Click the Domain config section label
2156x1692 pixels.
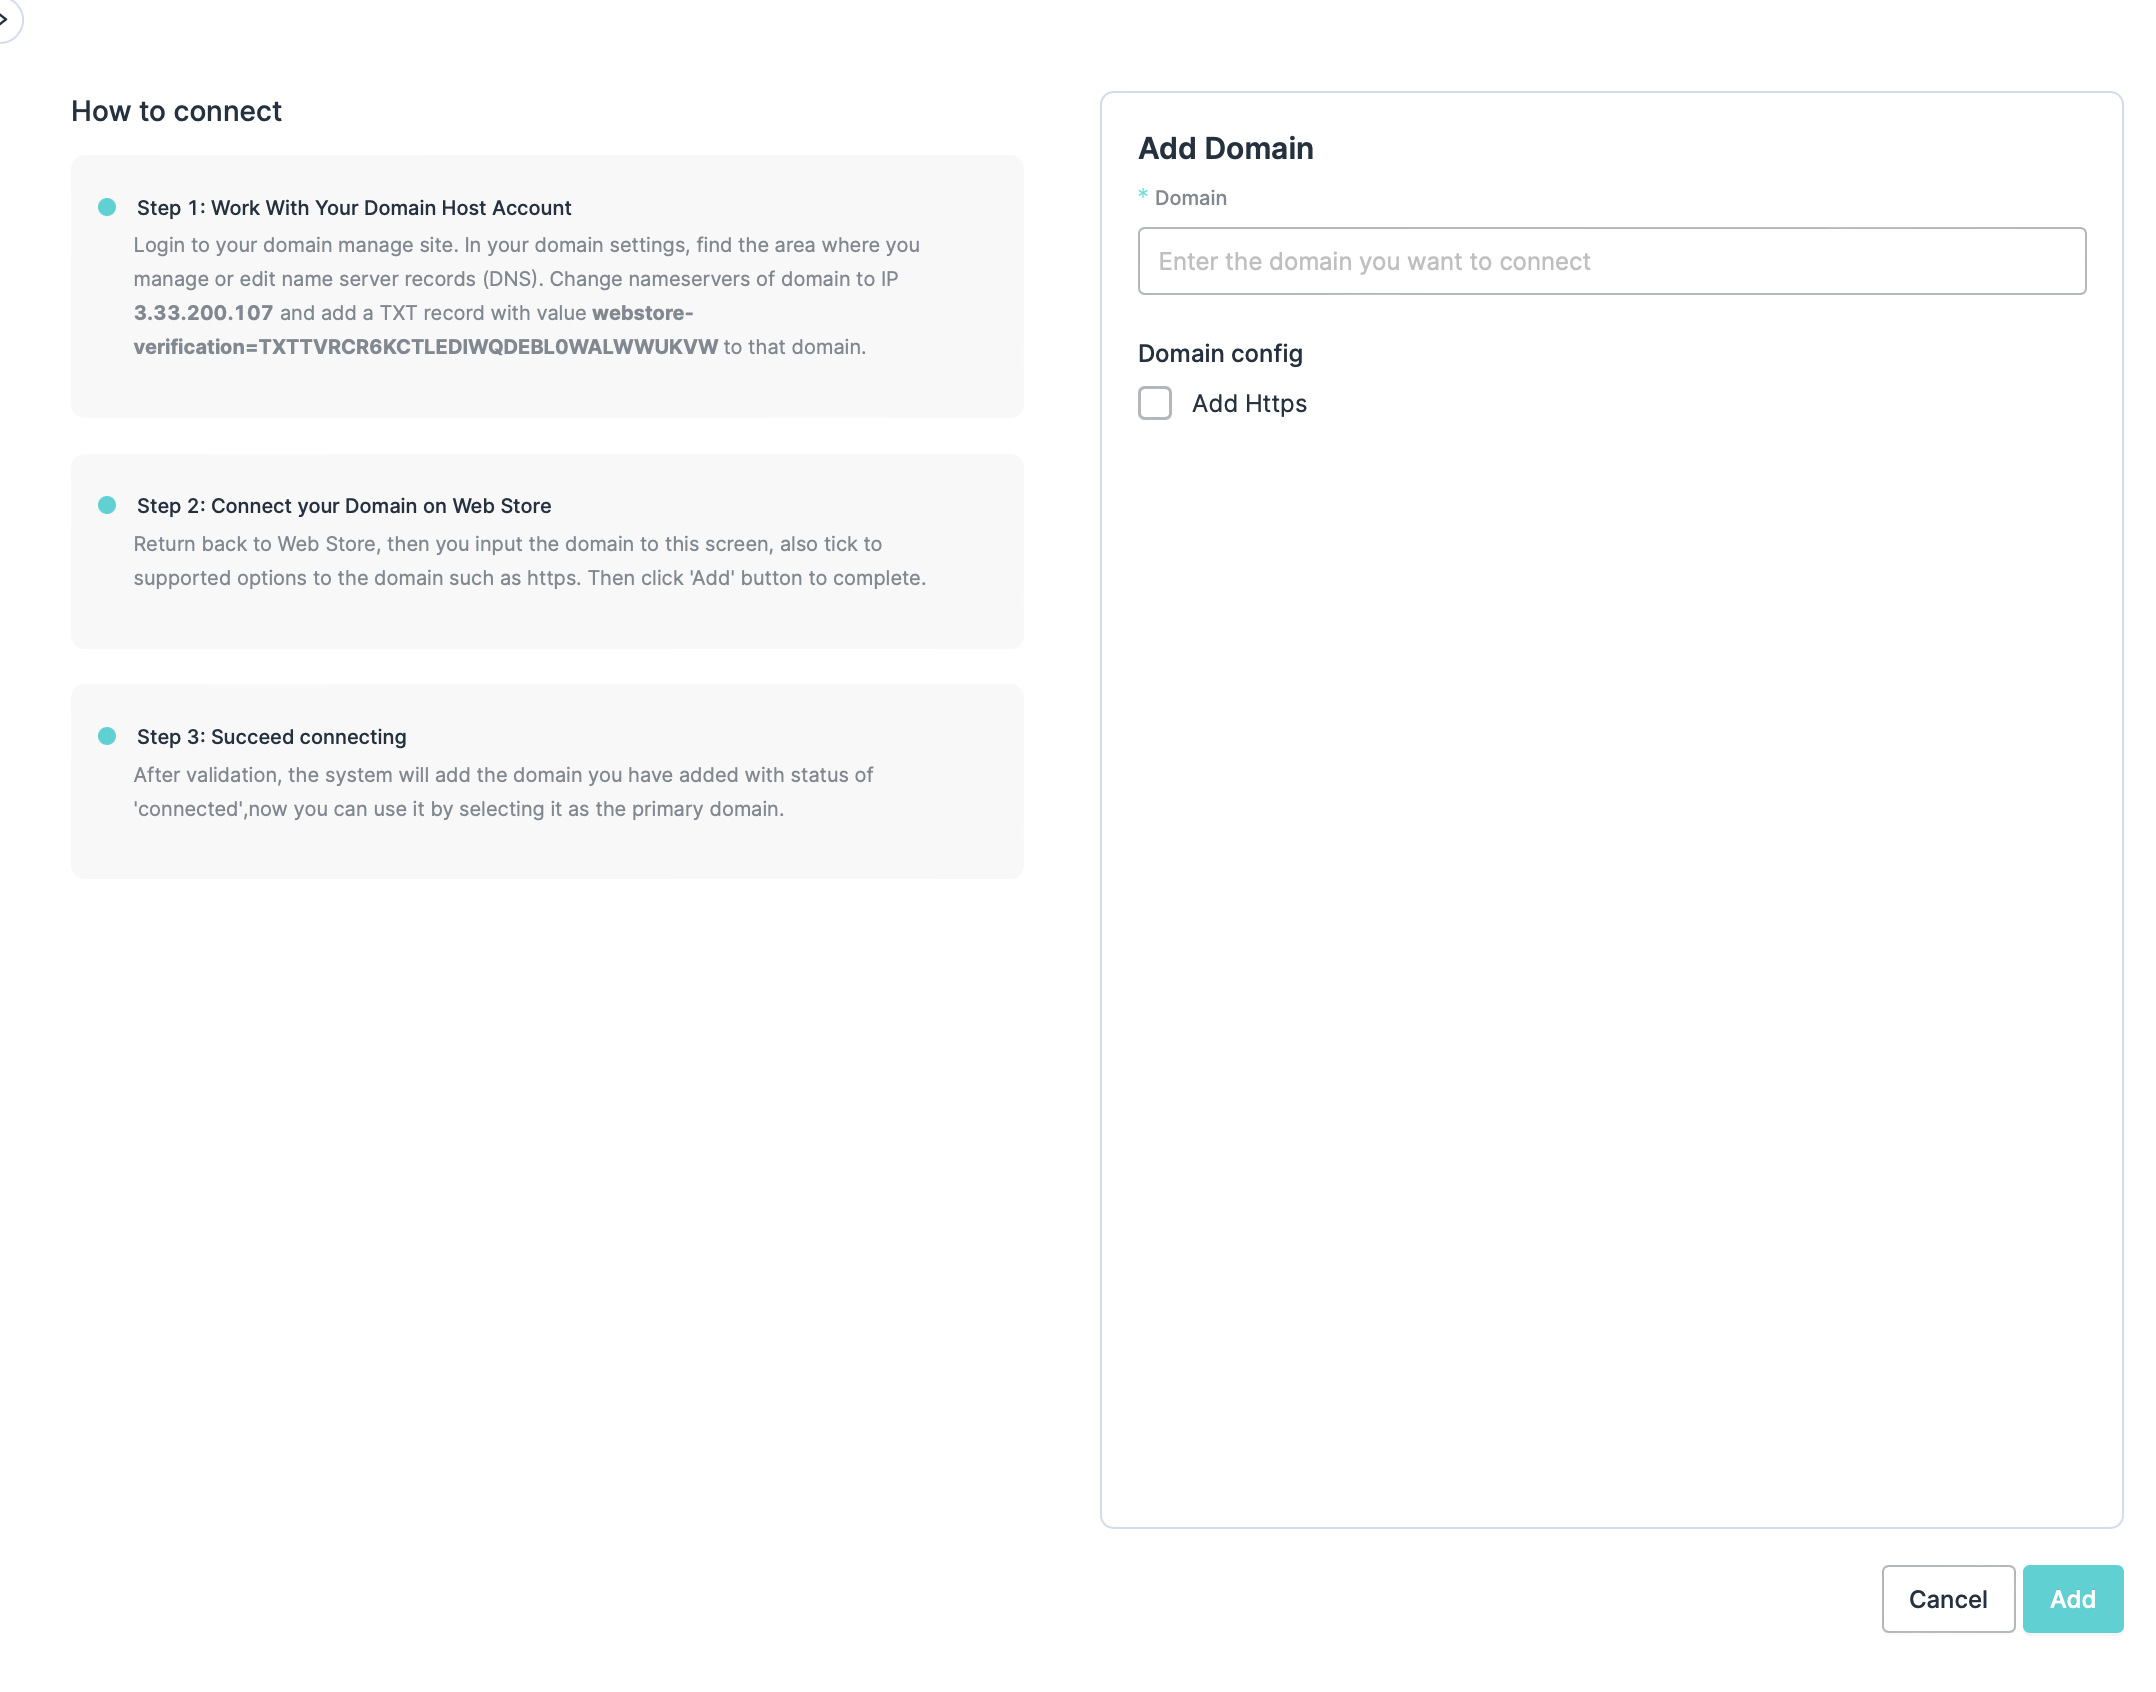click(1220, 354)
